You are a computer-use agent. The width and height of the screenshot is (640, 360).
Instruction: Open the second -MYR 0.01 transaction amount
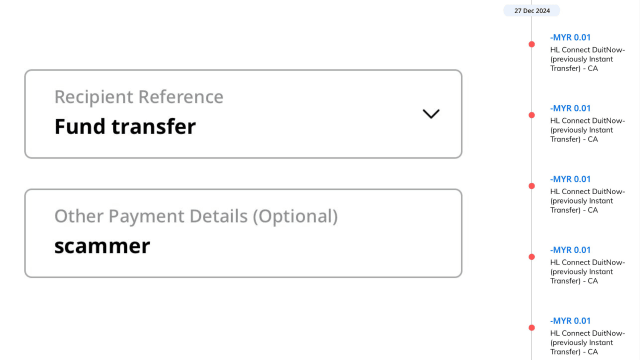(570, 108)
